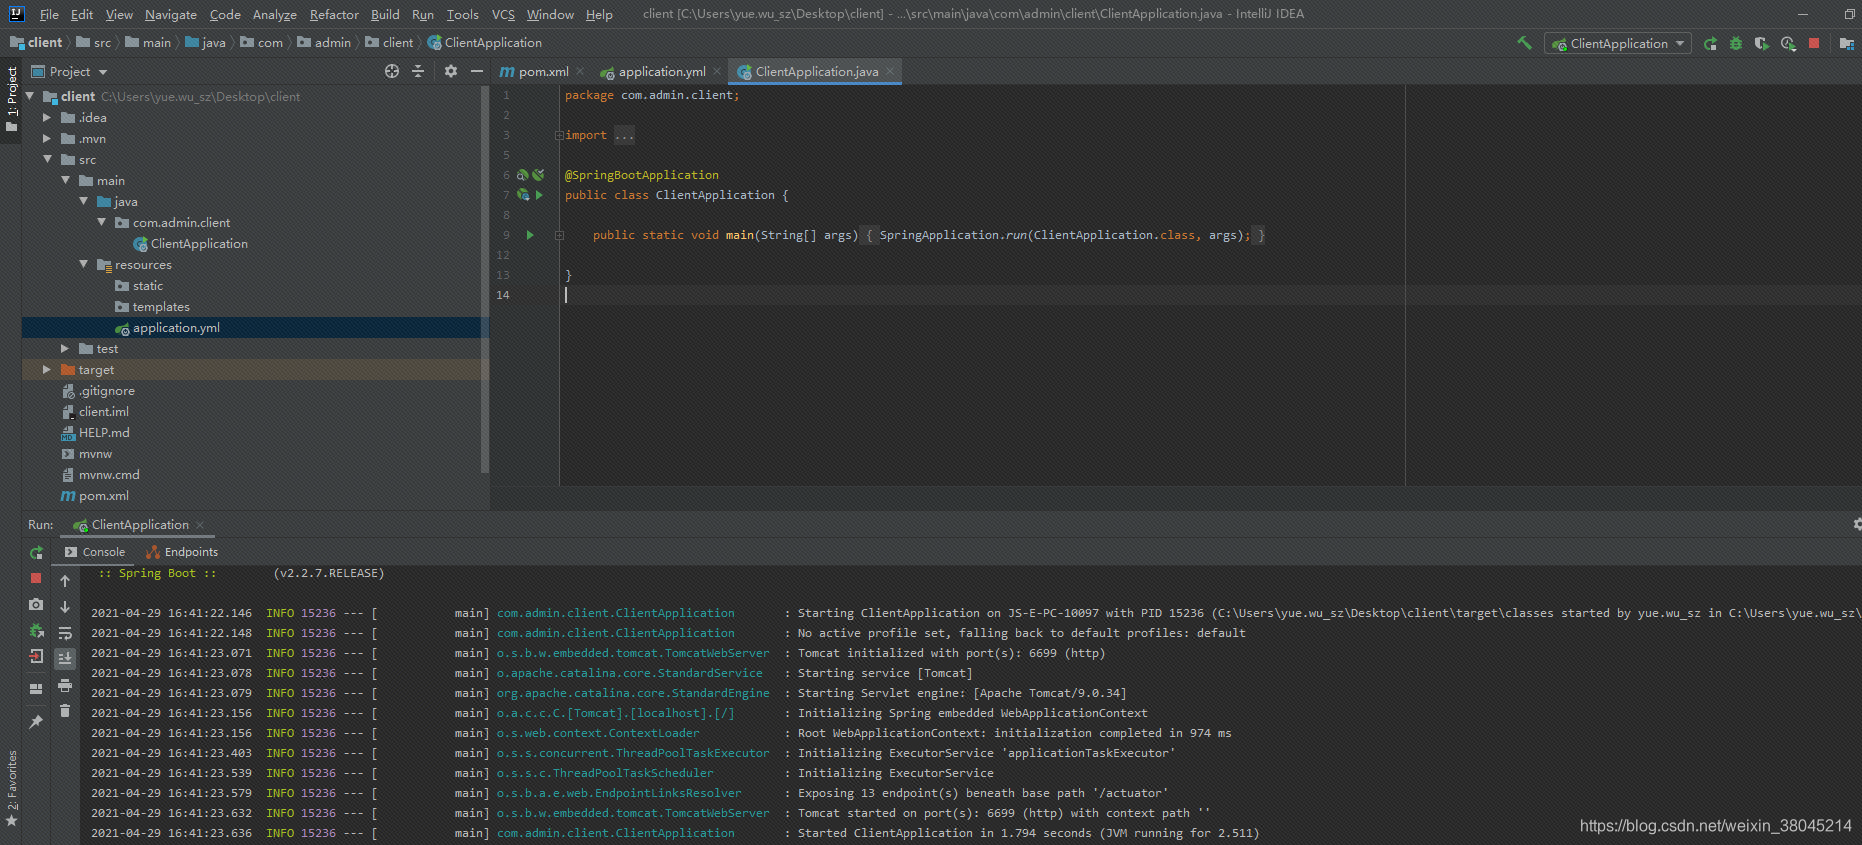
Task: Clear all console output with trash icon
Action: click(65, 711)
